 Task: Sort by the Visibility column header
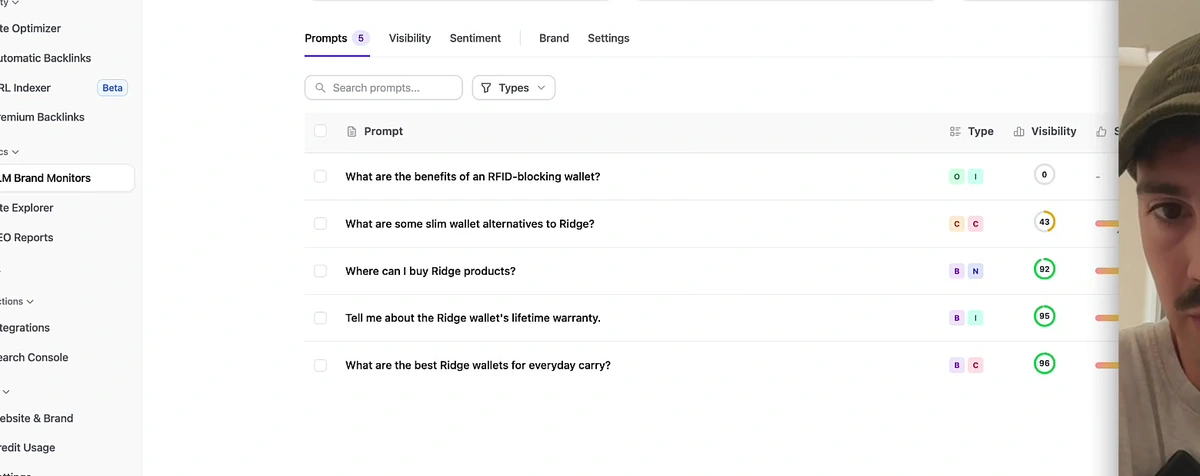pyautogui.click(x=1054, y=131)
